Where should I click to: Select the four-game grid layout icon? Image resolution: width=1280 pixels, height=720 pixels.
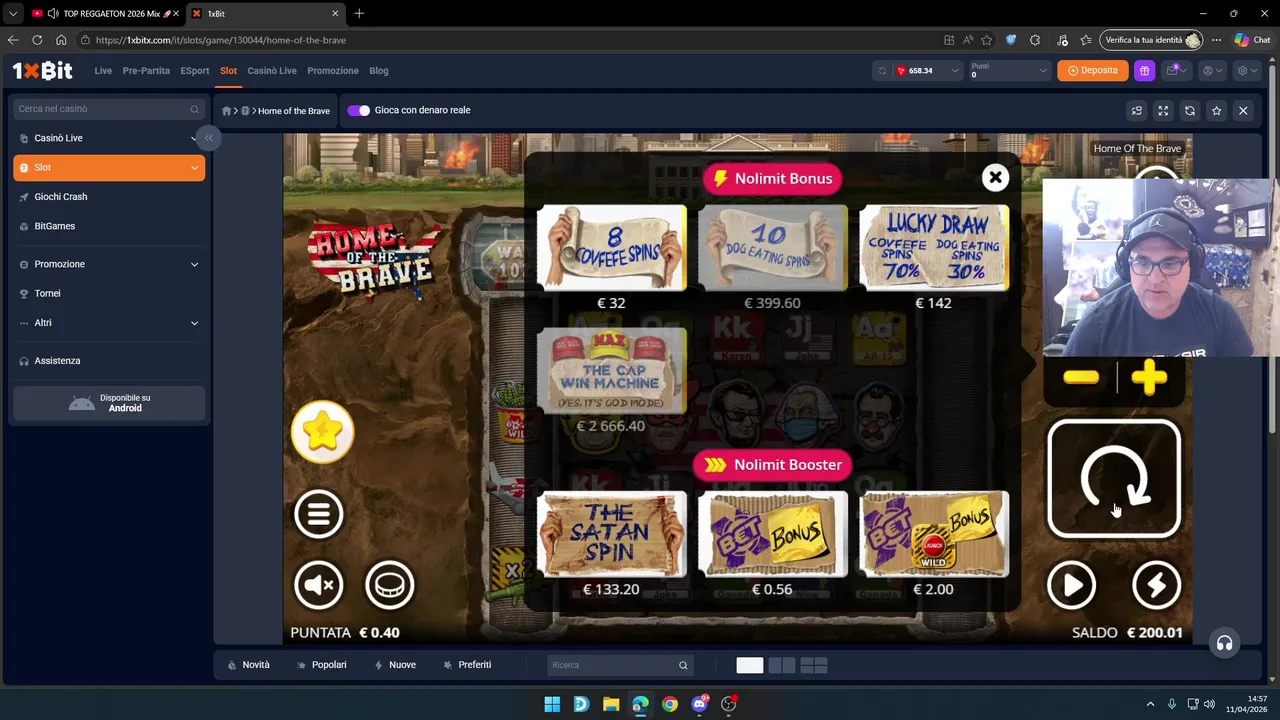[814, 665]
